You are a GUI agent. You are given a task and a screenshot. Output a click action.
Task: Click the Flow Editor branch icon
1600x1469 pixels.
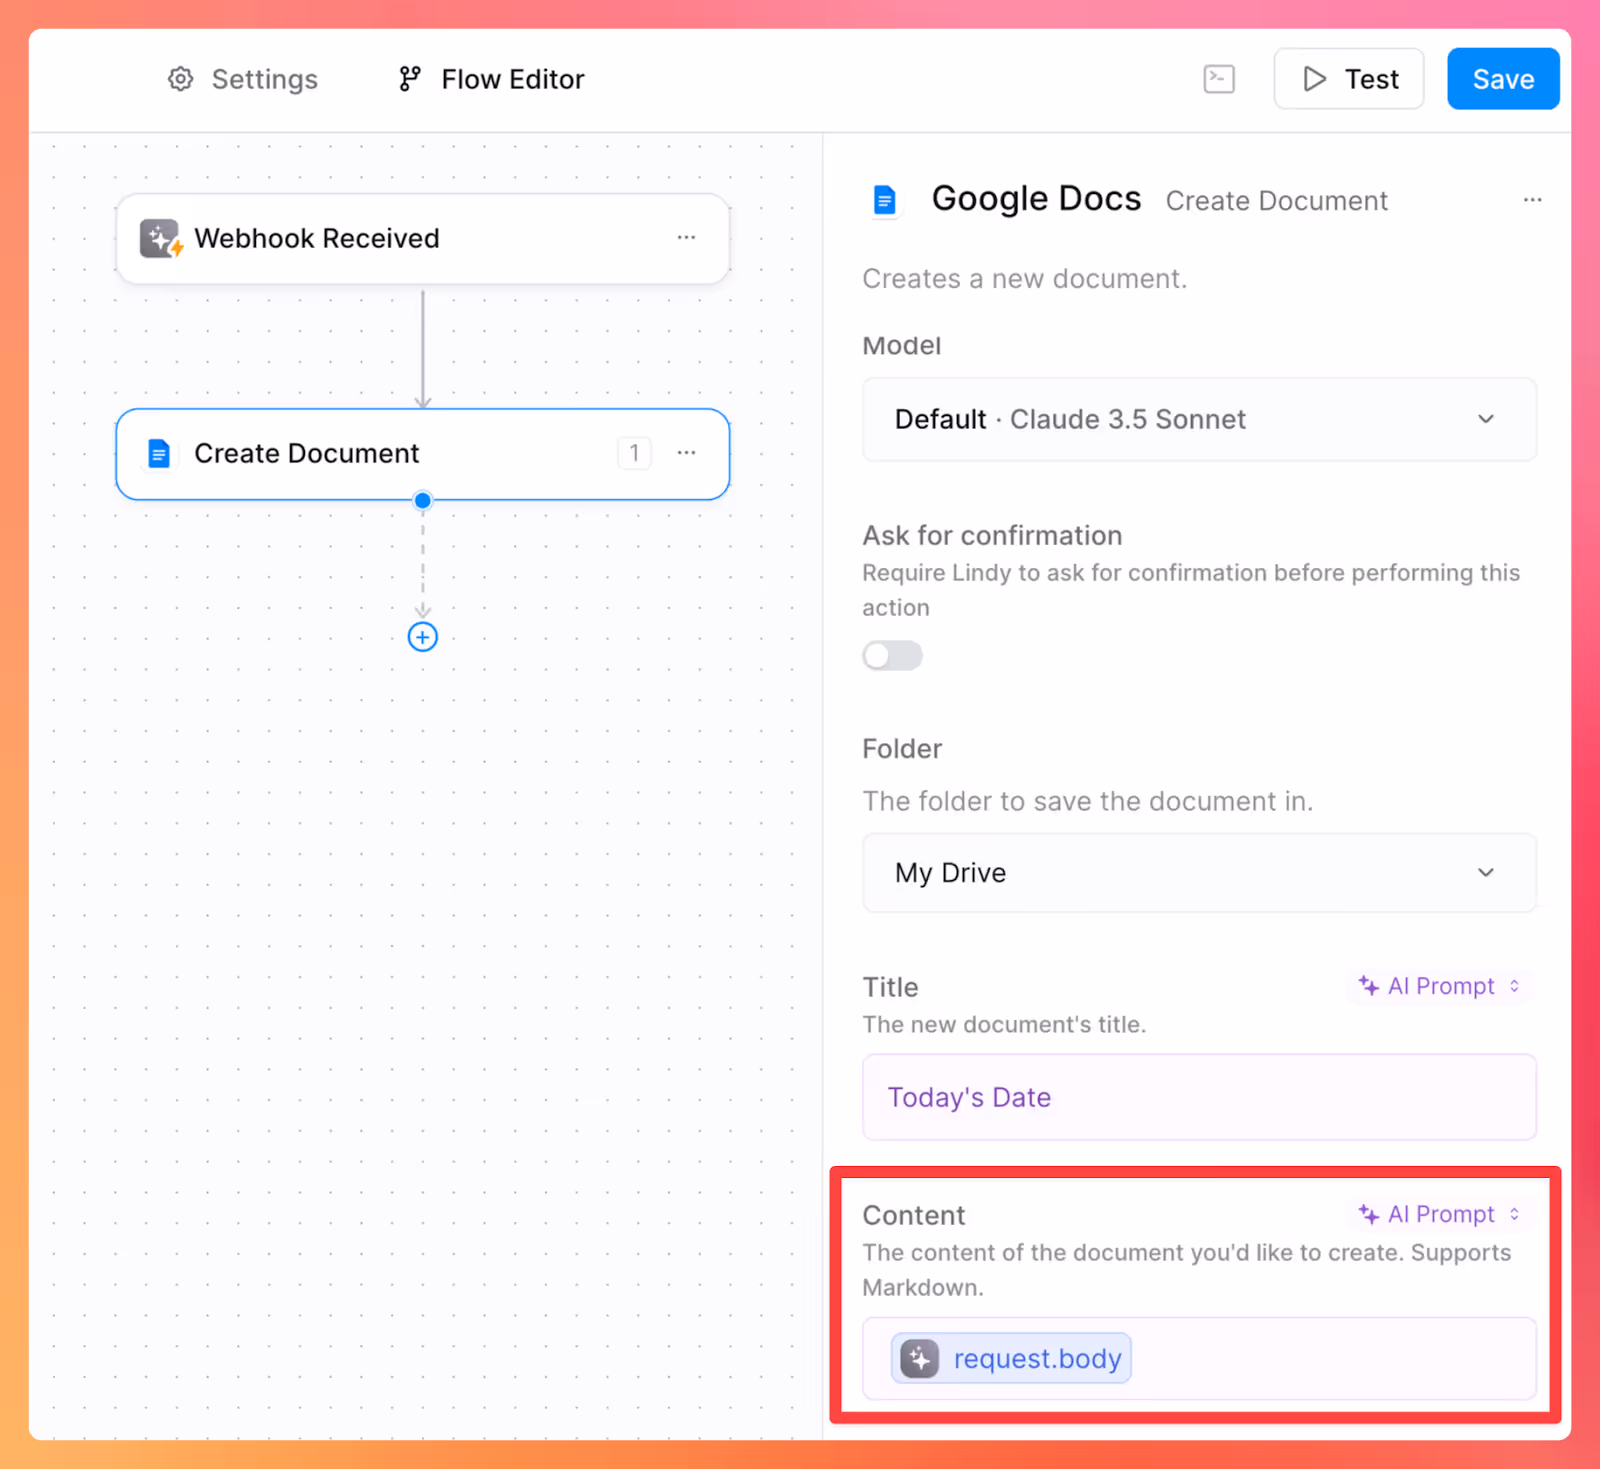(x=410, y=79)
